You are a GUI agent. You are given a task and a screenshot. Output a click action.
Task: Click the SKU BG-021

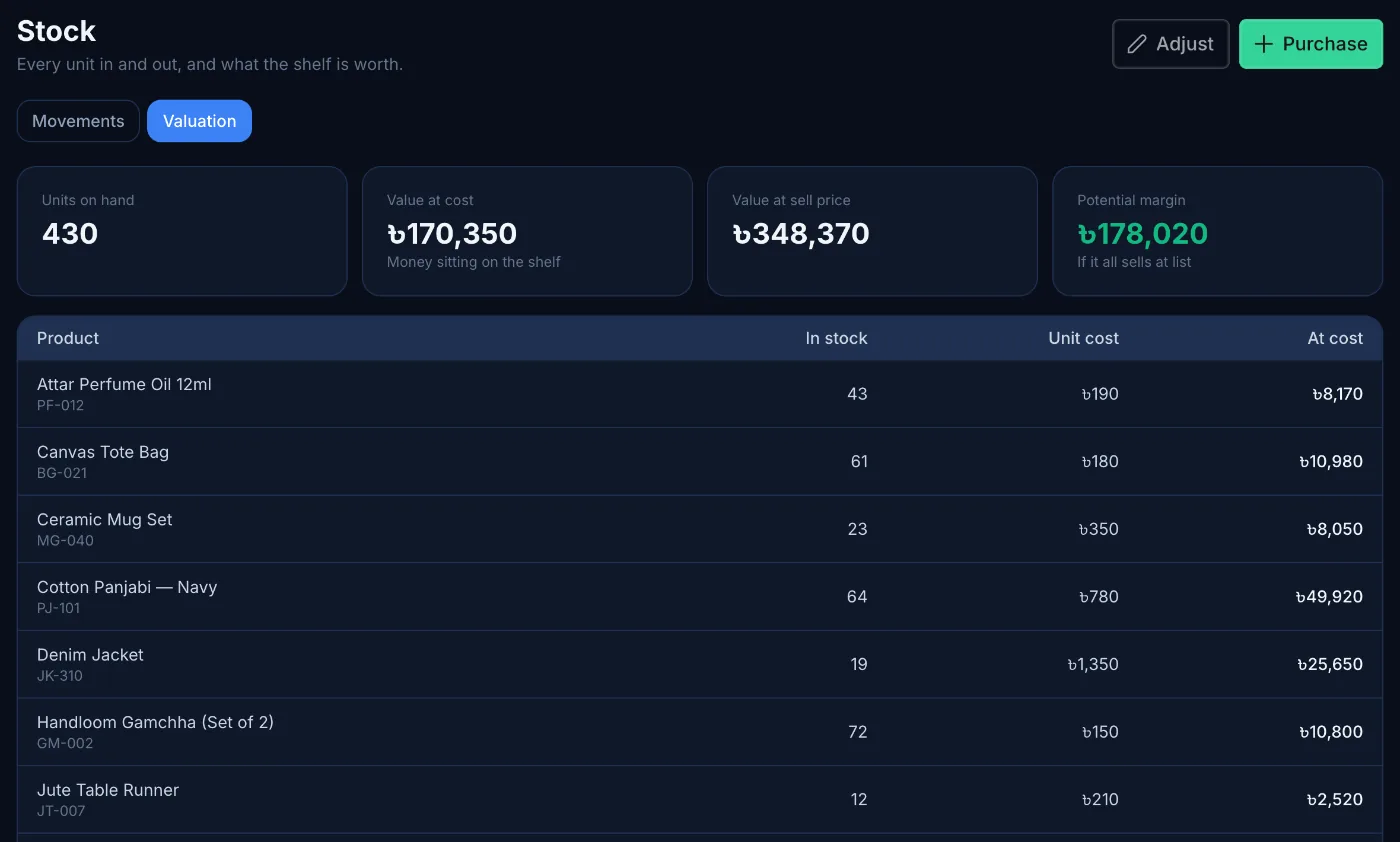point(62,473)
